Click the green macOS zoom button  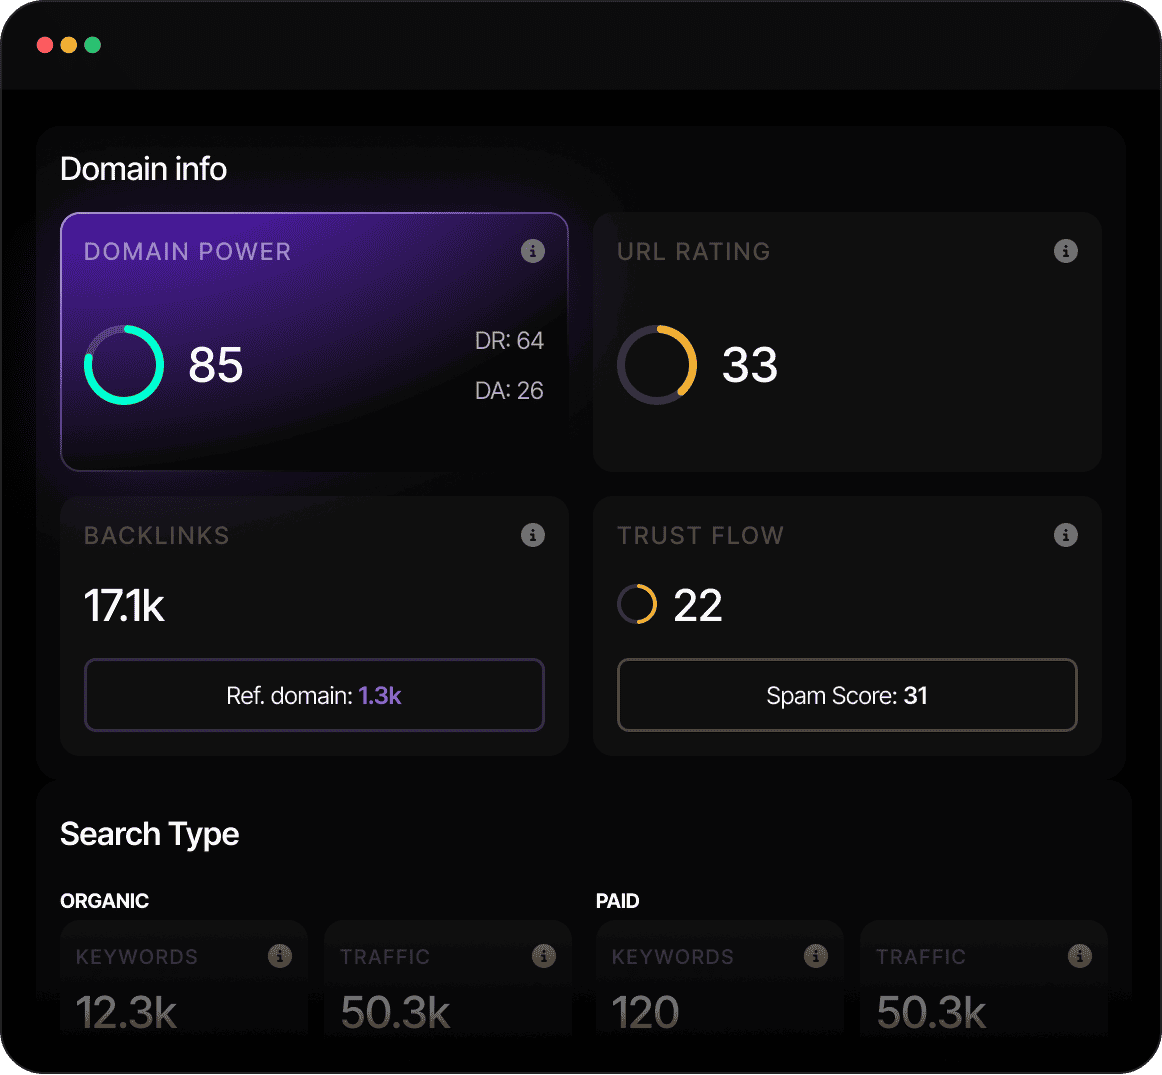92,44
